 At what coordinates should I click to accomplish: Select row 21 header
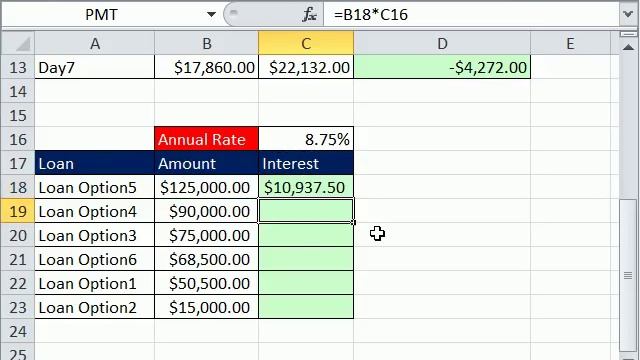pyautogui.click(x=18, y=260)
